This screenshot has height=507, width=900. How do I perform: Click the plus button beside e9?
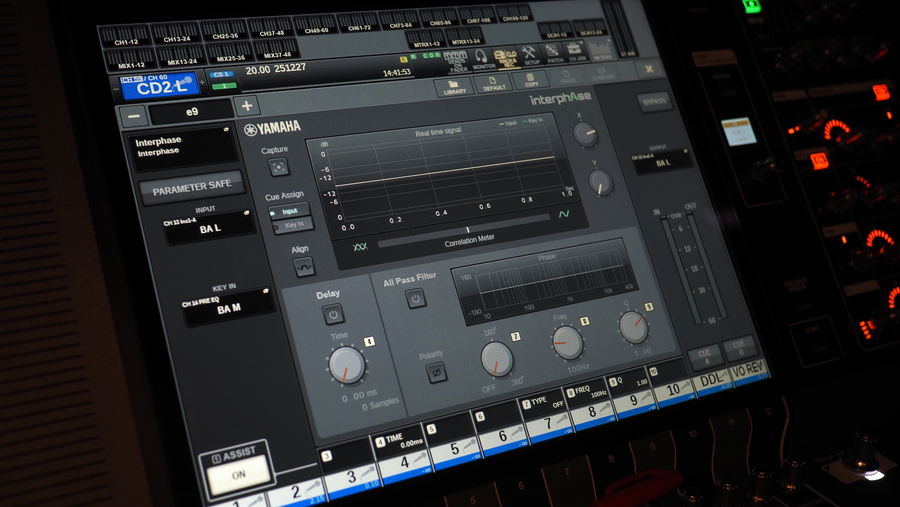point(248,105)
